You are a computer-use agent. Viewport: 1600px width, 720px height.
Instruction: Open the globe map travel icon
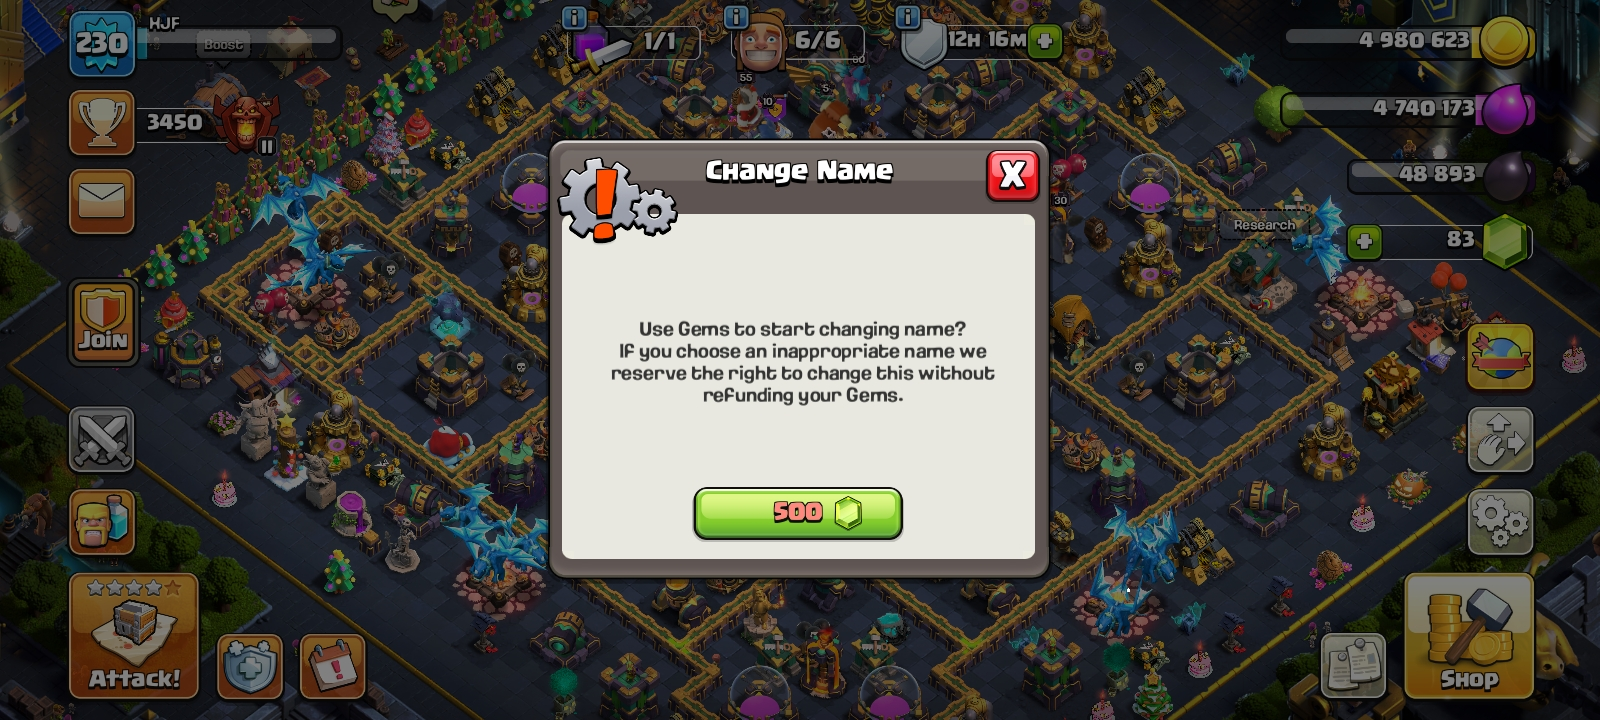1500,357
